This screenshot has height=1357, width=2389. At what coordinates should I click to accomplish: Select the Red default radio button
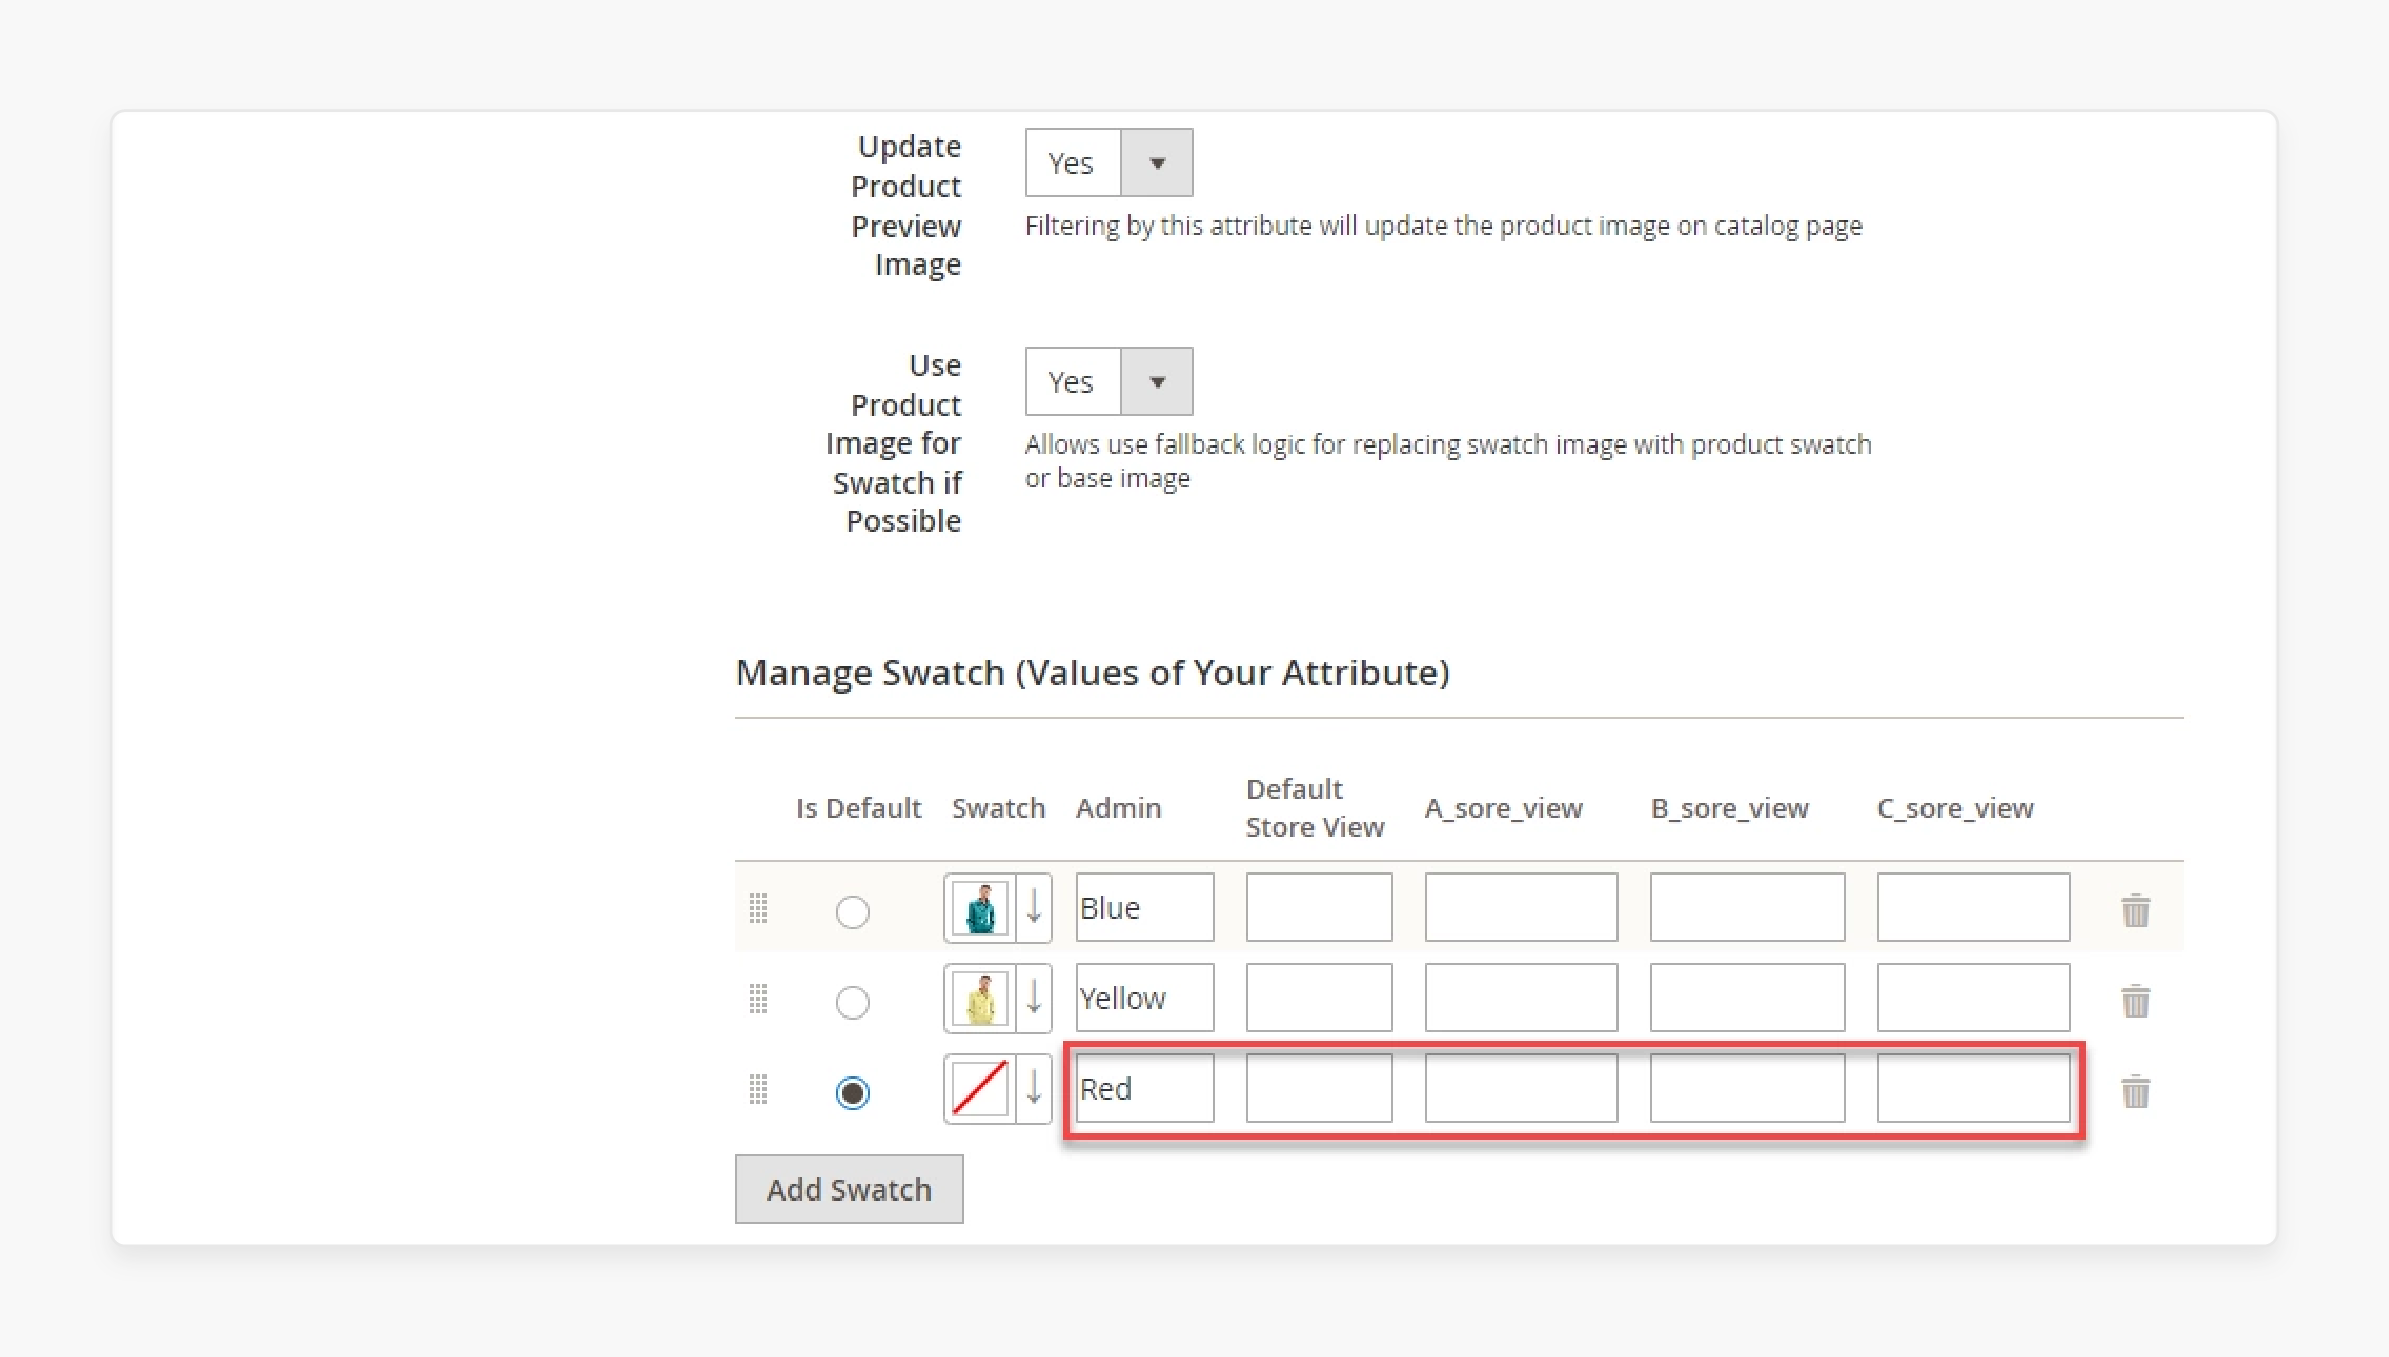pos(852,1092)
